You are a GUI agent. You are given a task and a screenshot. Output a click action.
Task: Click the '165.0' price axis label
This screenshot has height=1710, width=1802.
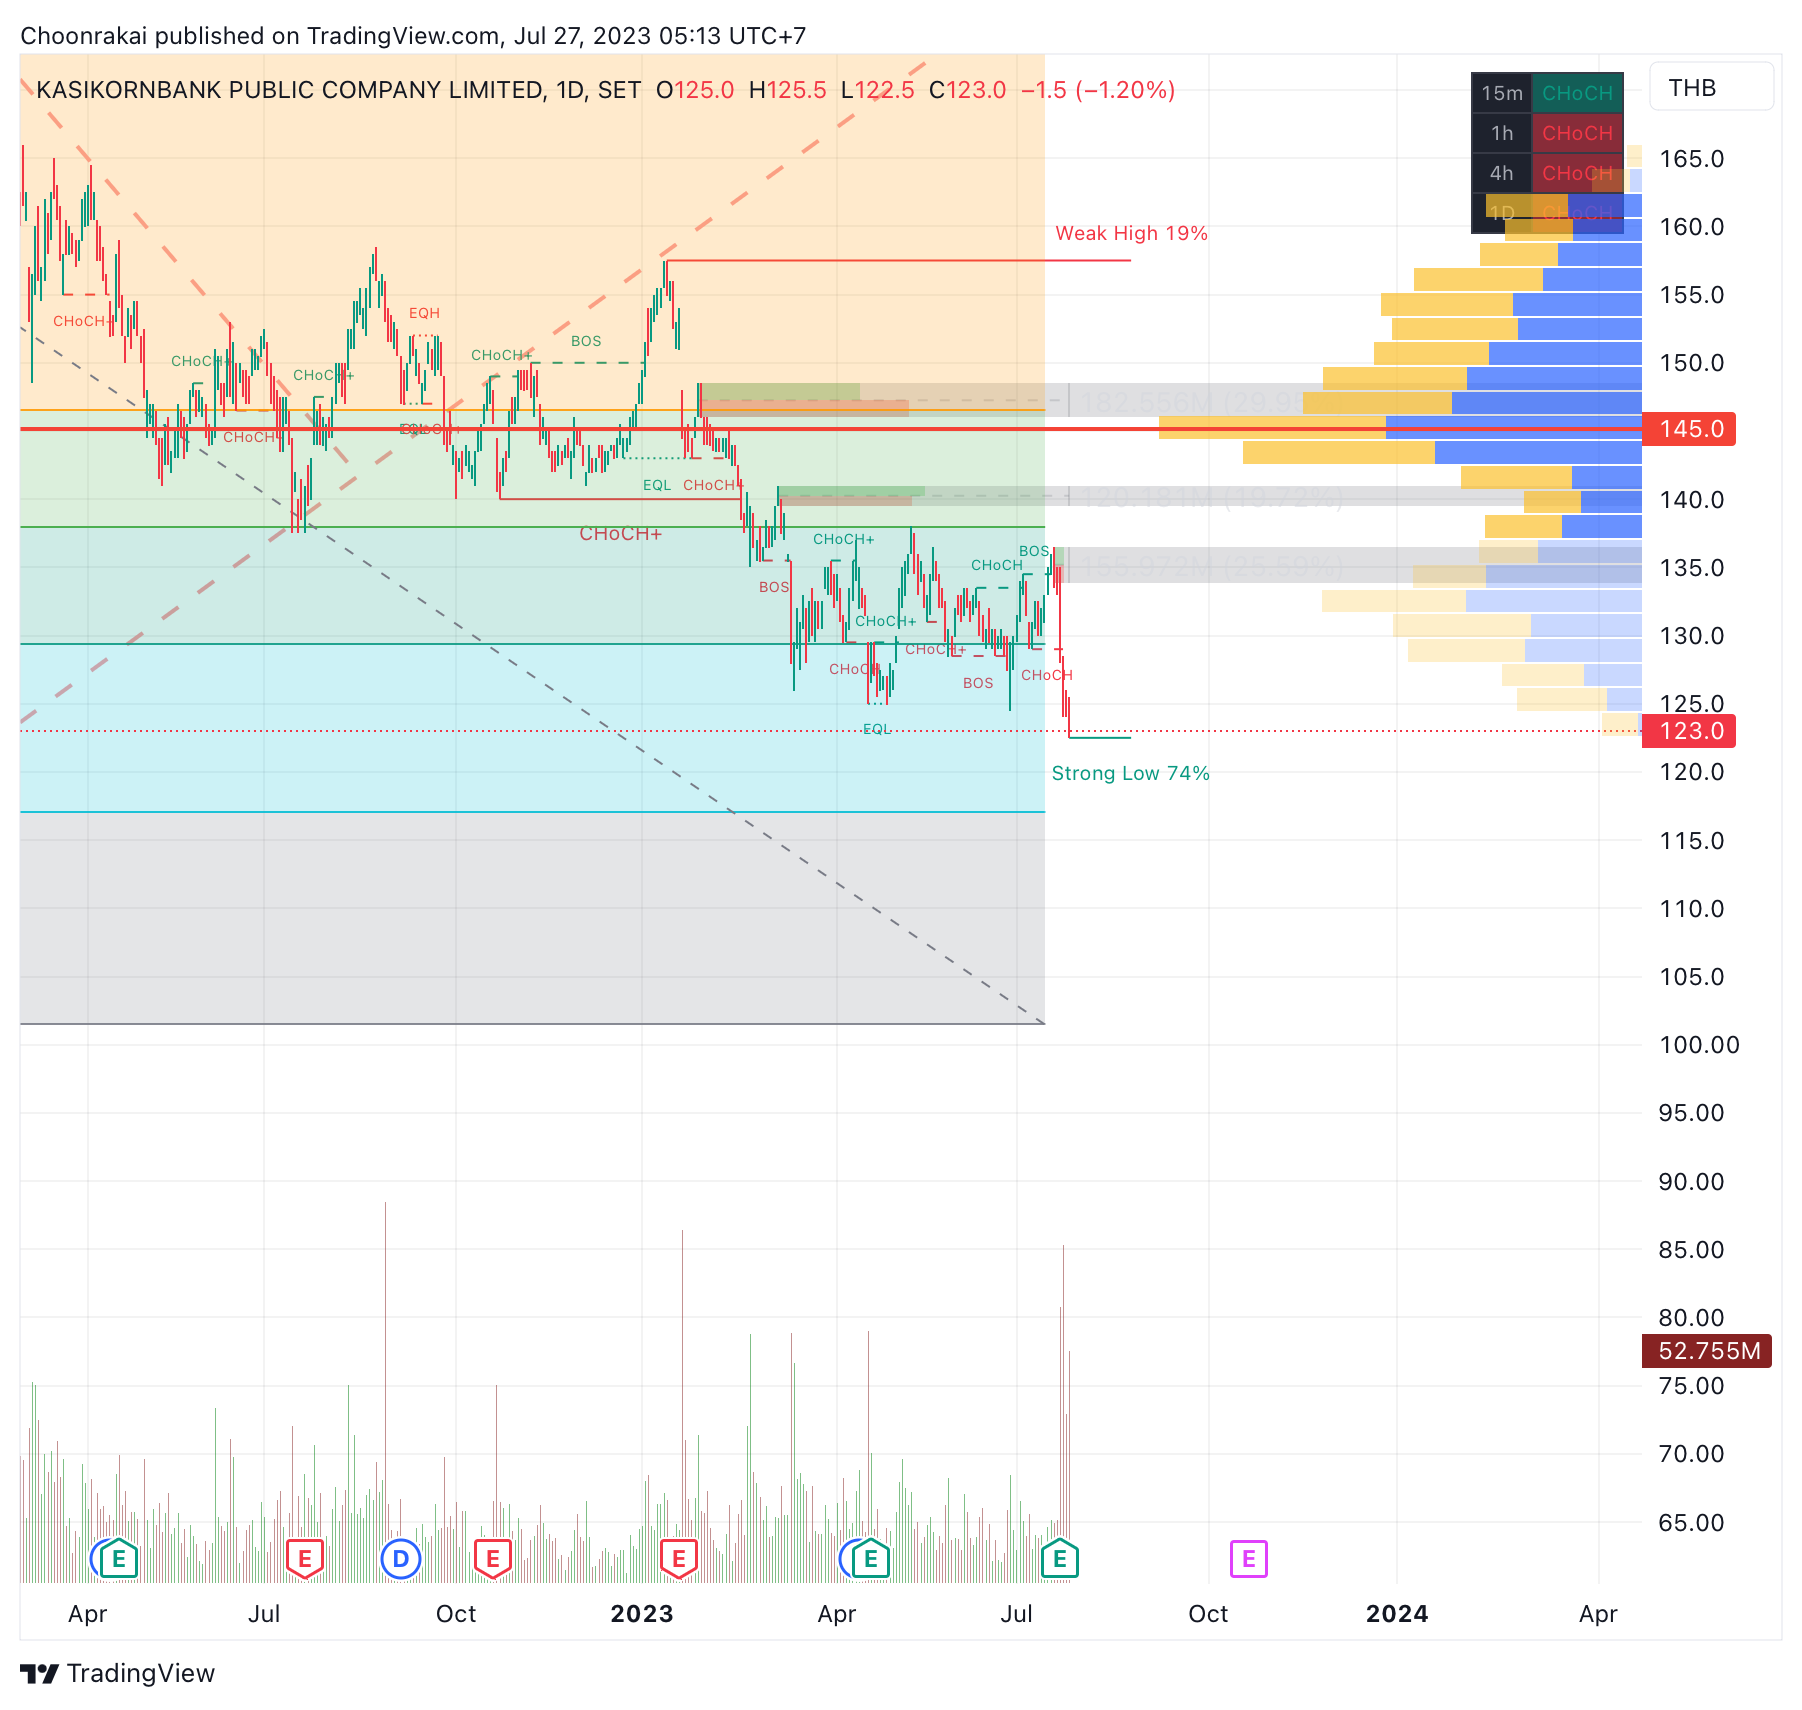[1692, 159]
